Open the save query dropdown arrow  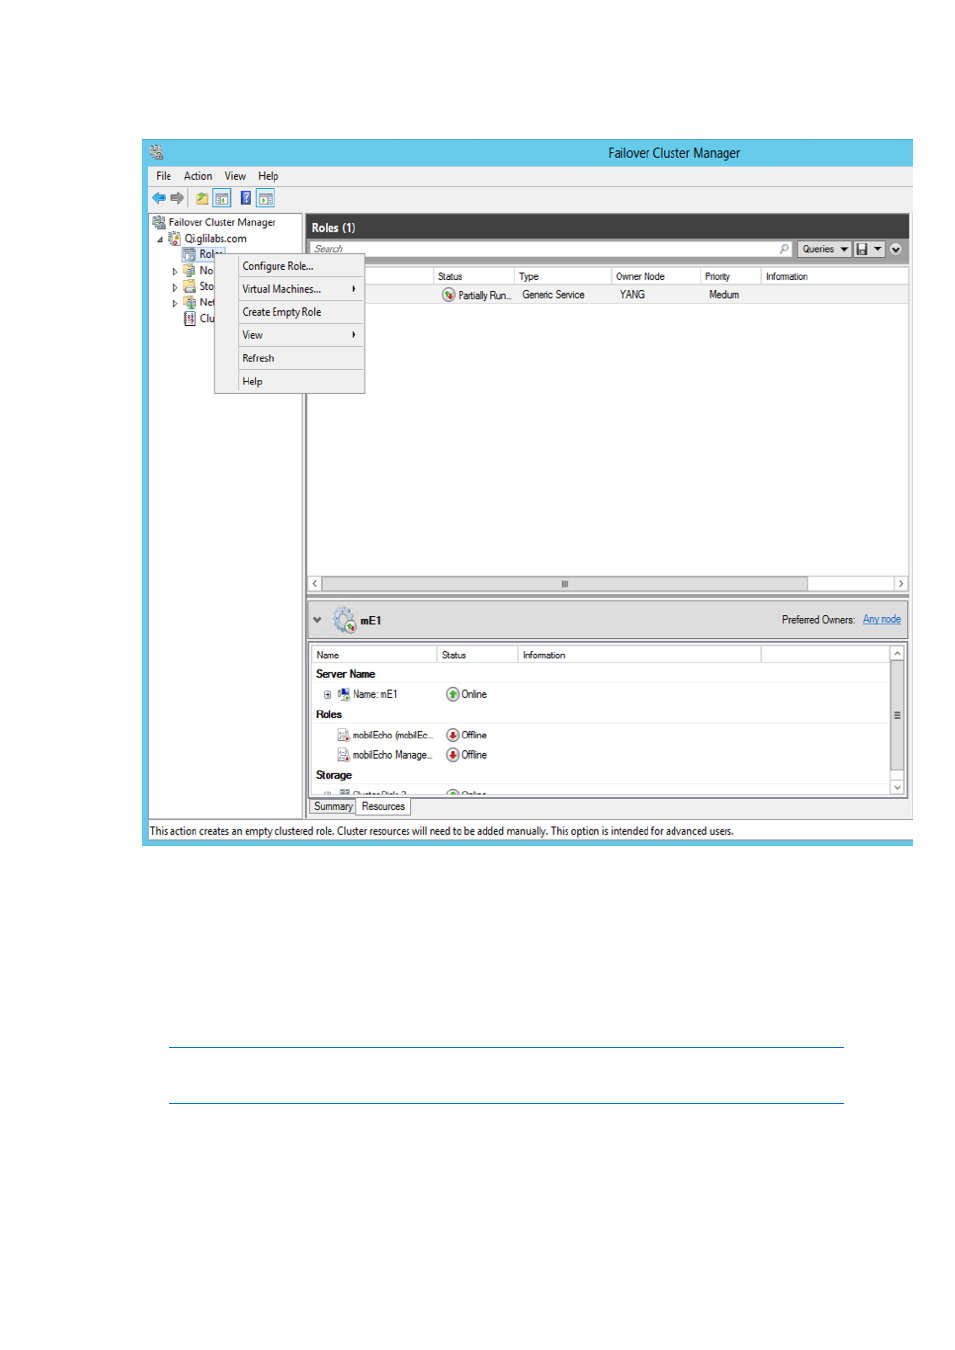click(878, 249)
